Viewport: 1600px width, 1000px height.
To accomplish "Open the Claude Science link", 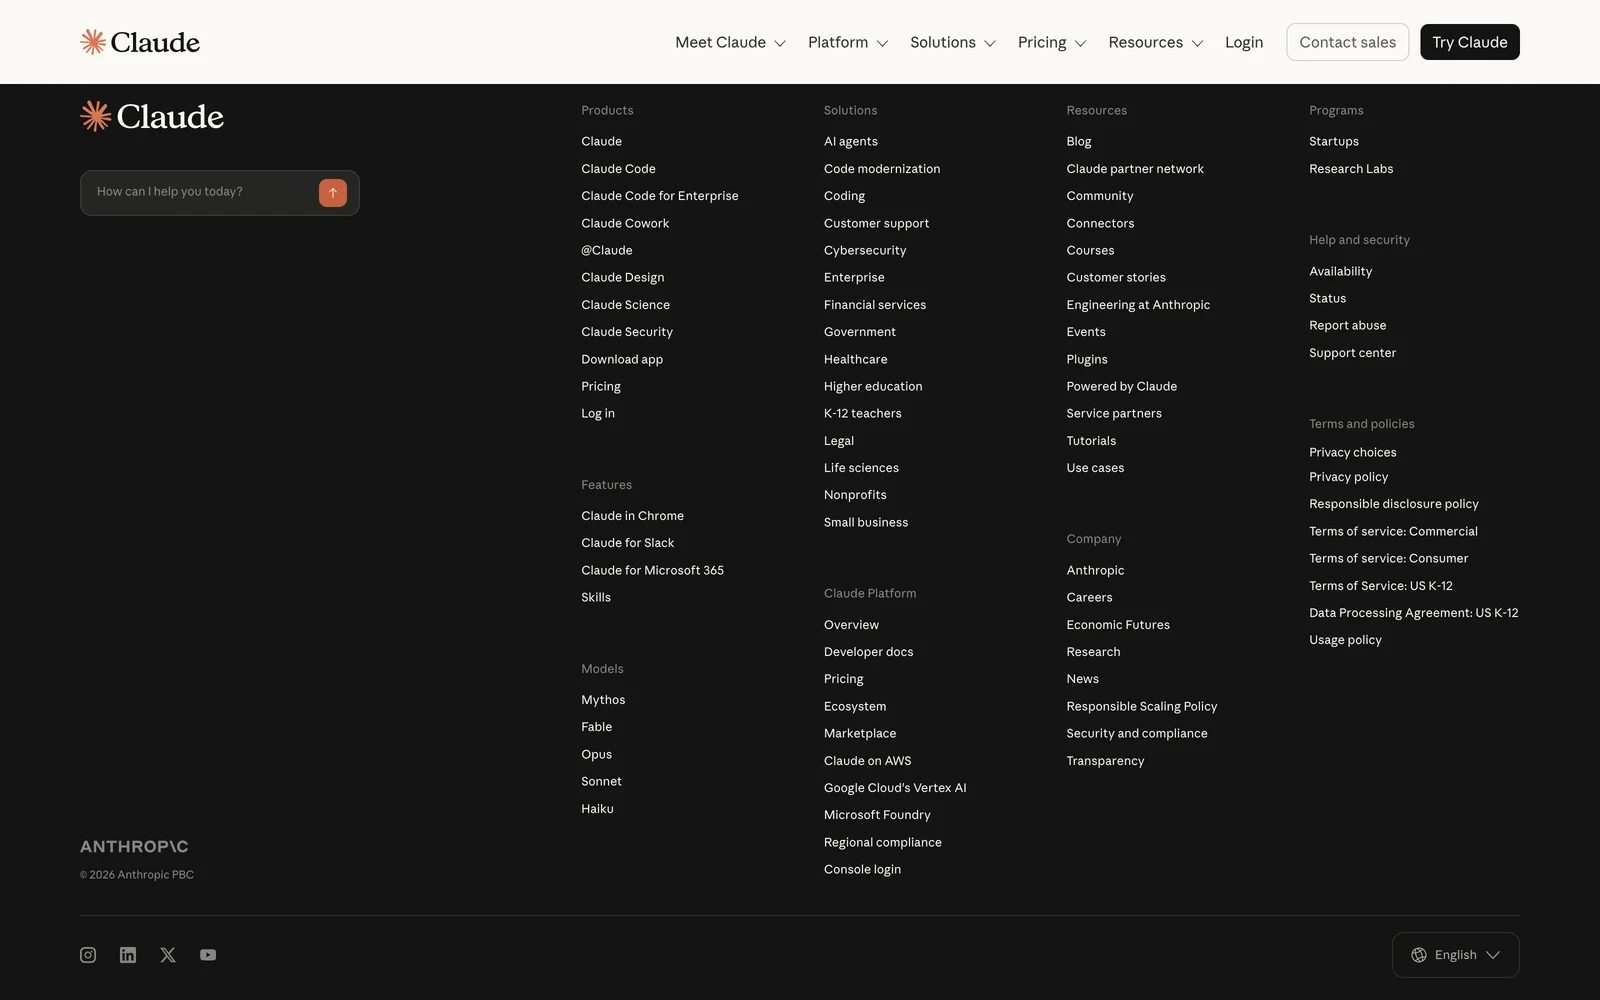I will (626, 305).
